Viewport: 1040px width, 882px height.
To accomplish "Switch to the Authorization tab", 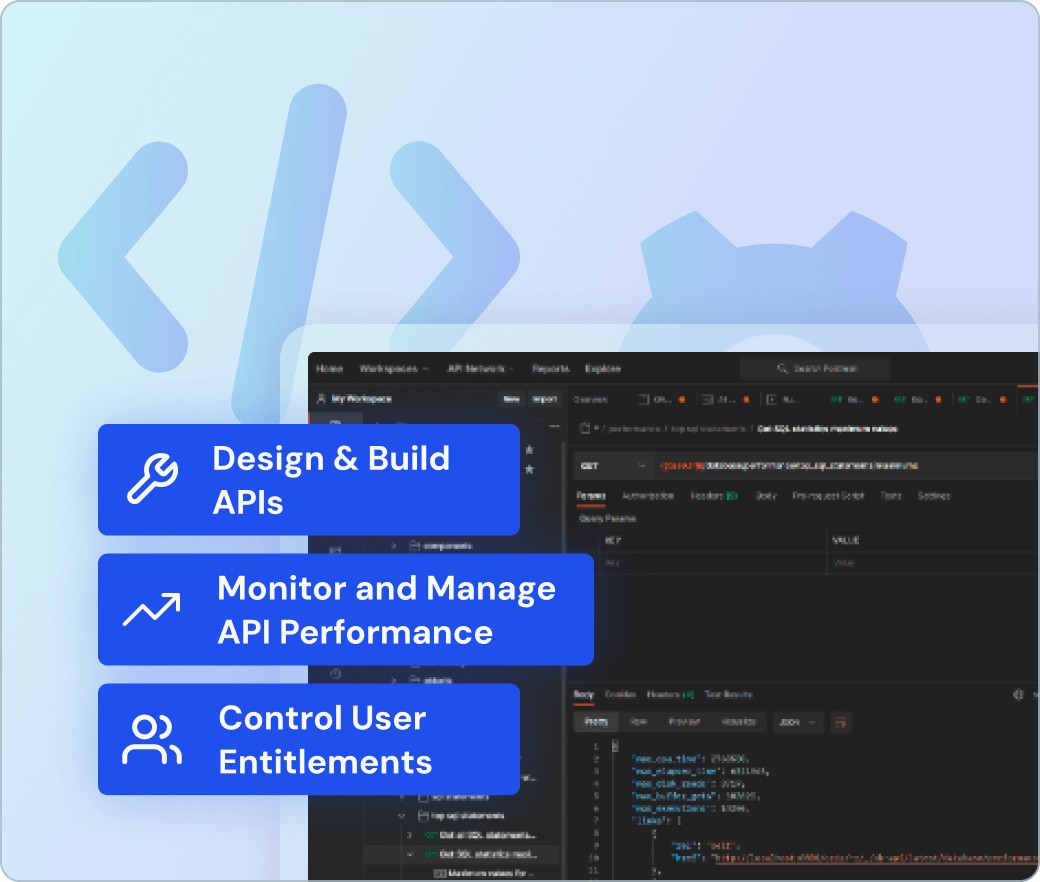I will coord(648,496).
